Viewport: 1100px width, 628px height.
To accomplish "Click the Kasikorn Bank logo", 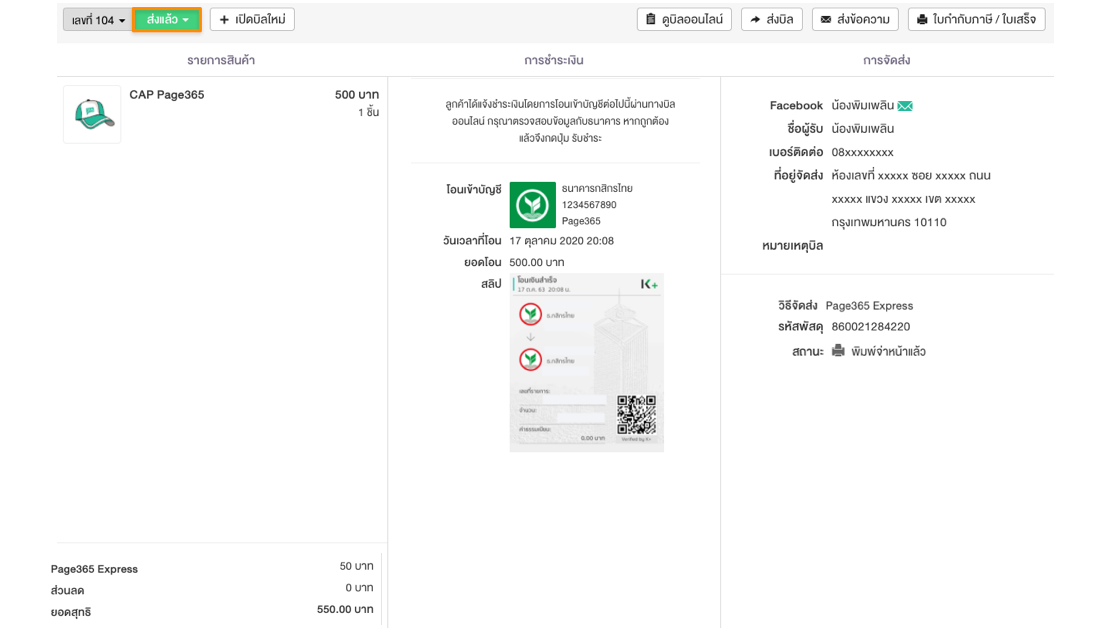I will pyautogui.click(x=532, y=205).
